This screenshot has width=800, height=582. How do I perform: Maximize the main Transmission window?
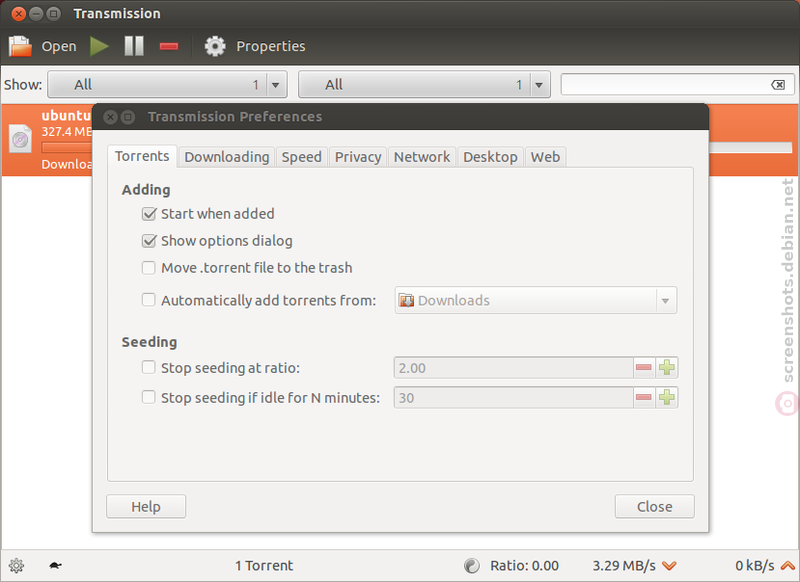(53, 14)
